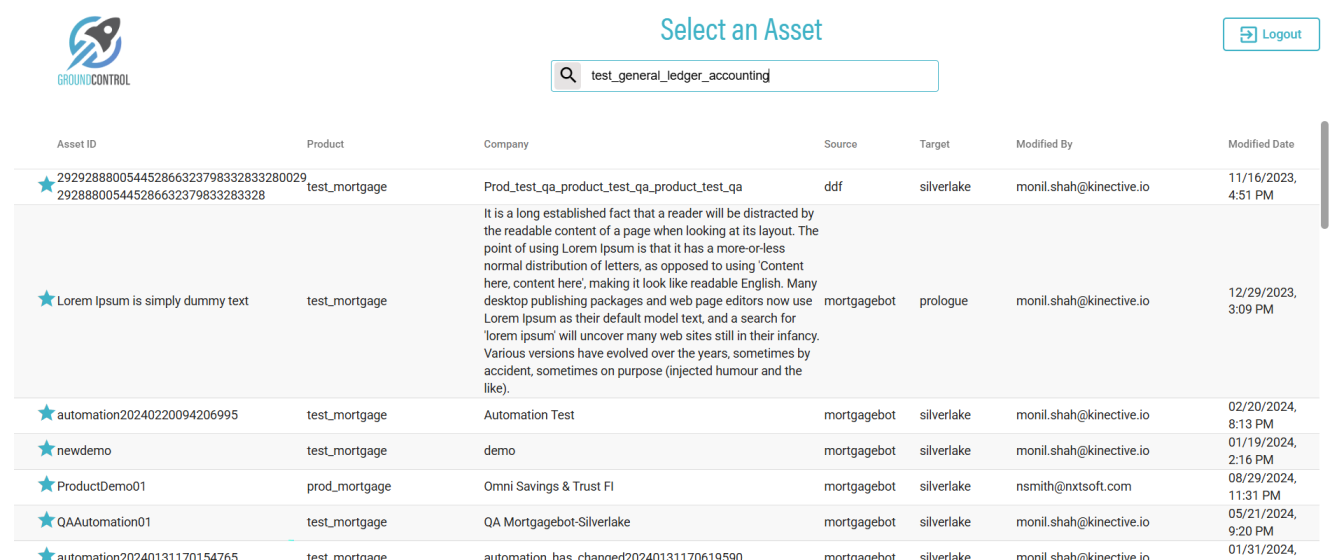The height and width of the screenshot is (560, 1344).
Task: Click the Product column header
Action: click(x=325, y=144)
